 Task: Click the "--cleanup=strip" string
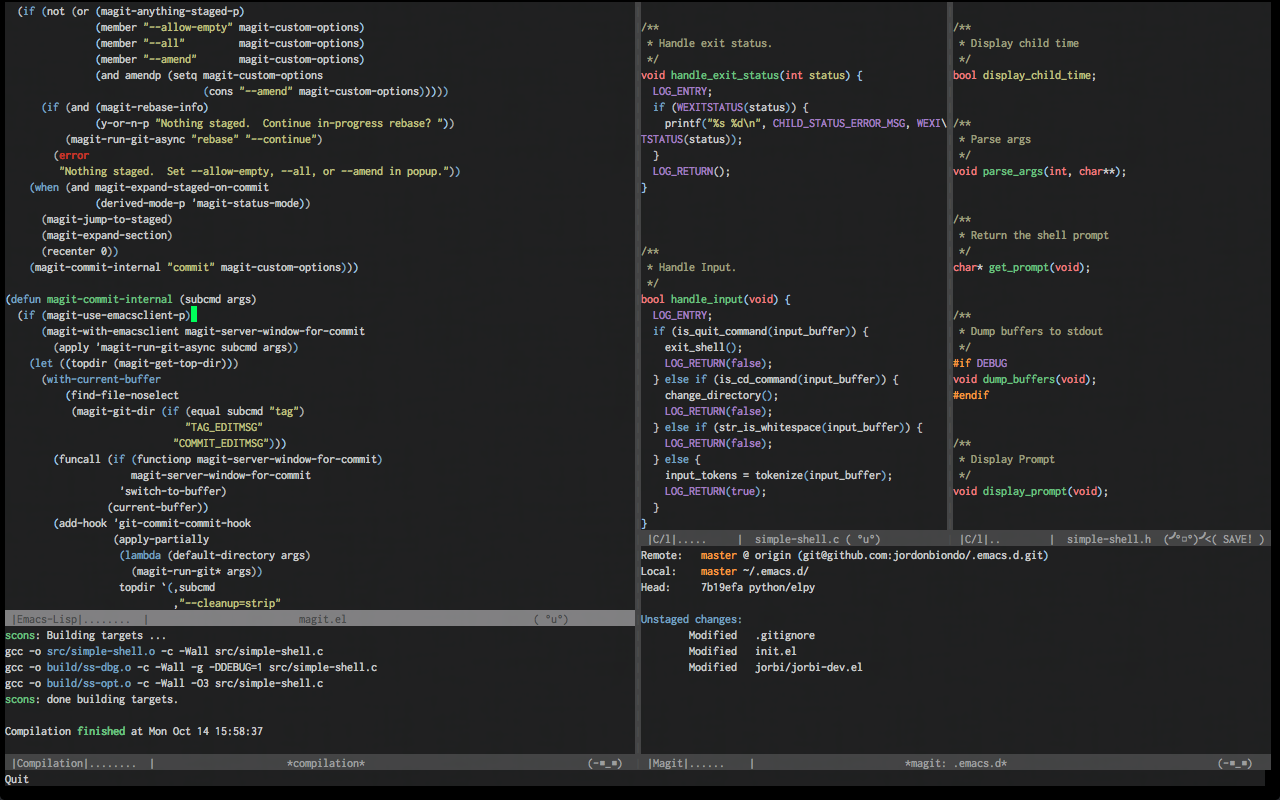230,603
